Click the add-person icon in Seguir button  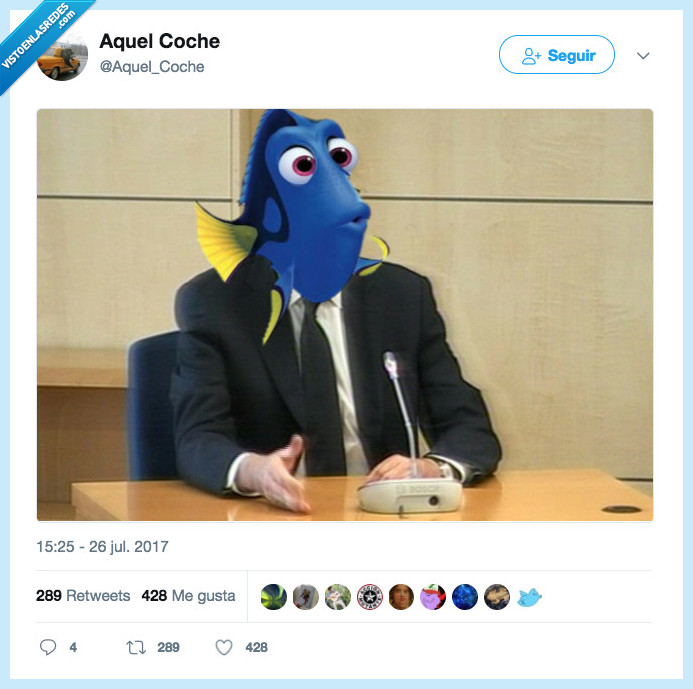(531, 56)
